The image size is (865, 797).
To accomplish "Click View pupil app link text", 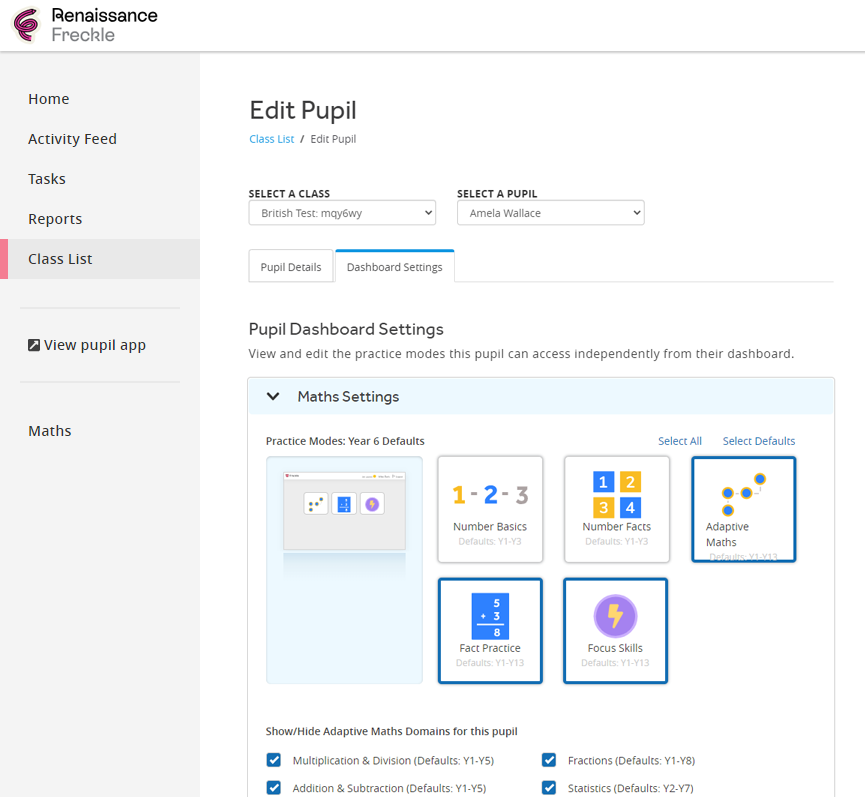I will click(x=95, y=345).
